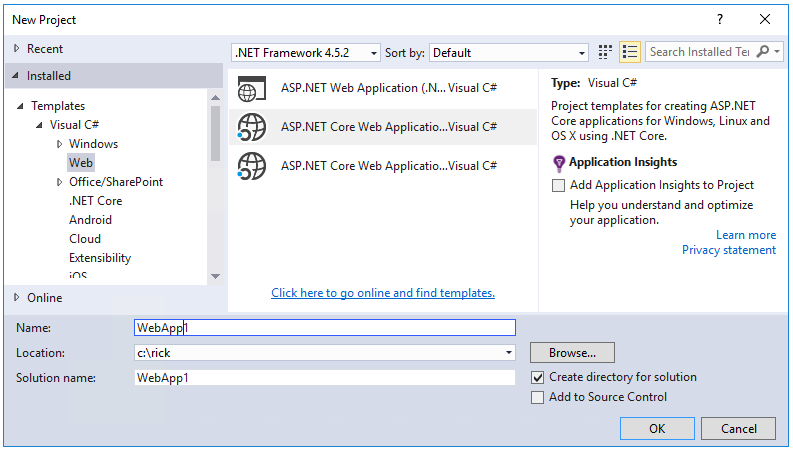
Task: Open the .NET Framework version dropdown
Action: (x=305, y=52)
